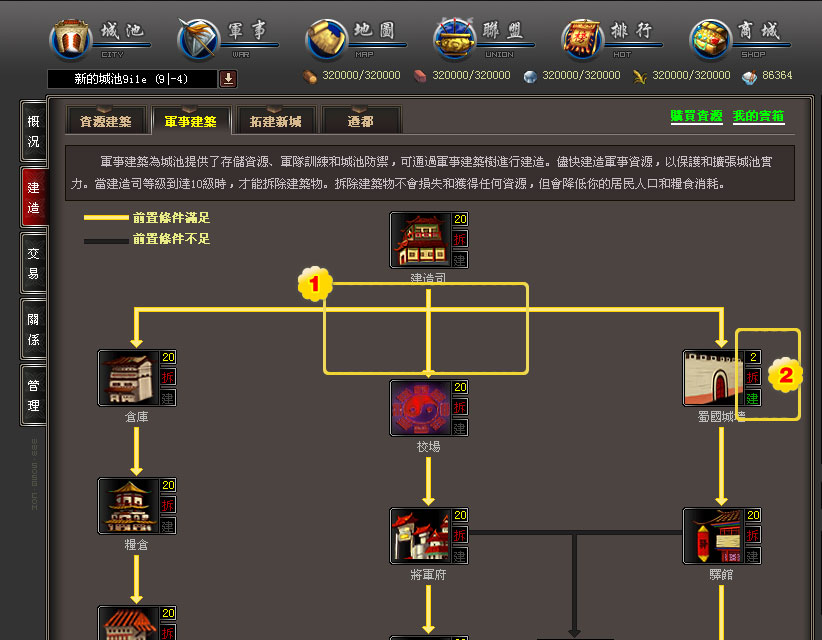Click the 建 build button for 糧倉
This screenshot has height=640, width=822.
(167, 526)
